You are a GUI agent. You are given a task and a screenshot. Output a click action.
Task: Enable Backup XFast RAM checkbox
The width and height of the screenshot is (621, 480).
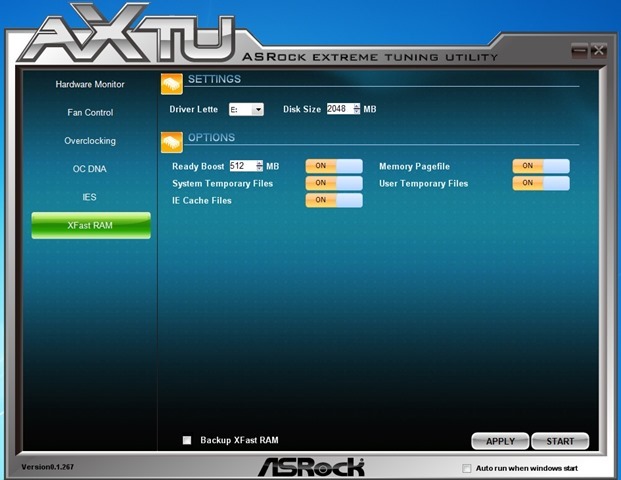[187, 440]
